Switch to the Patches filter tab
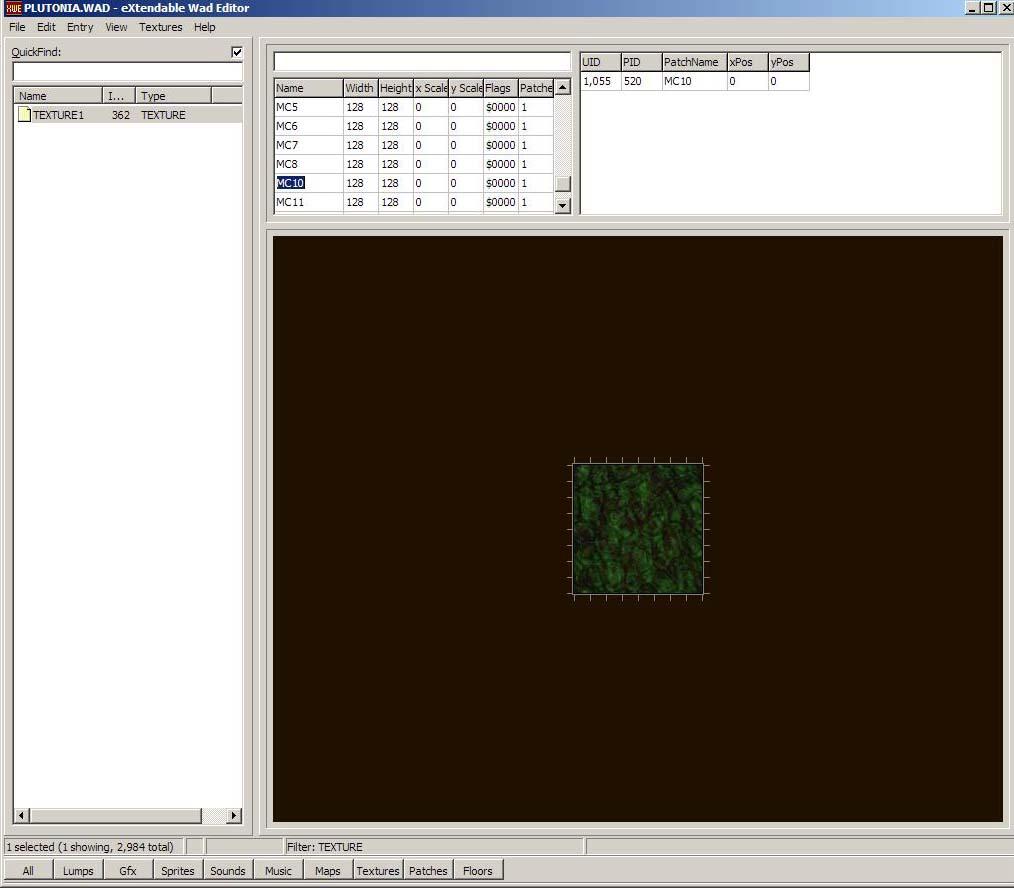 click(x=428, y=871)
